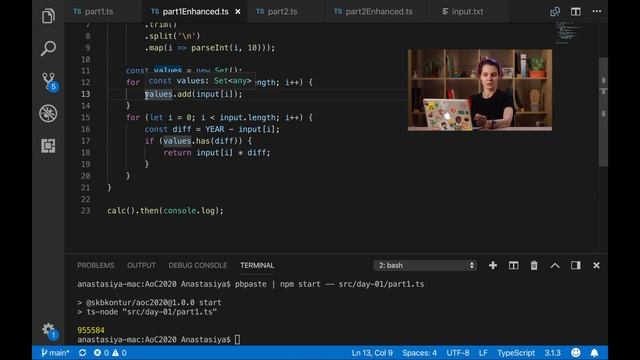Split the editor to the right
640x360 pixels.
[x=576, y=11]
